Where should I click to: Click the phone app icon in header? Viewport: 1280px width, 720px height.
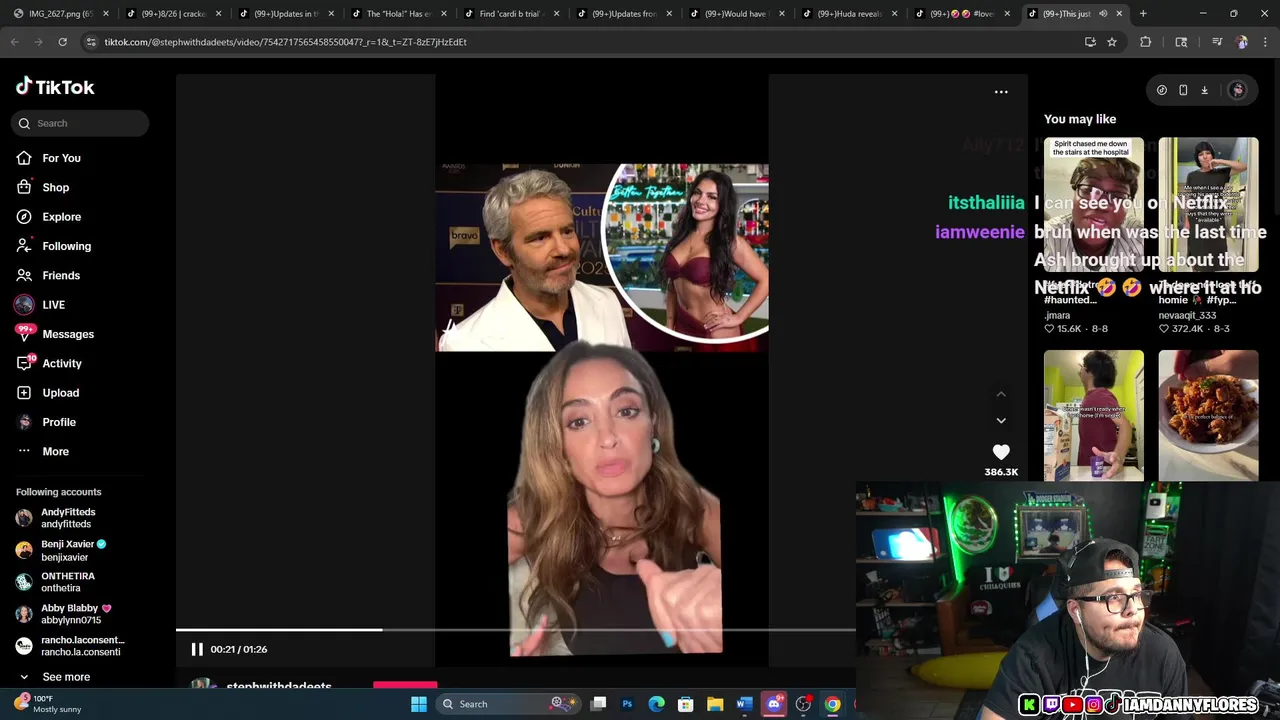click(x=1183, y=90)
